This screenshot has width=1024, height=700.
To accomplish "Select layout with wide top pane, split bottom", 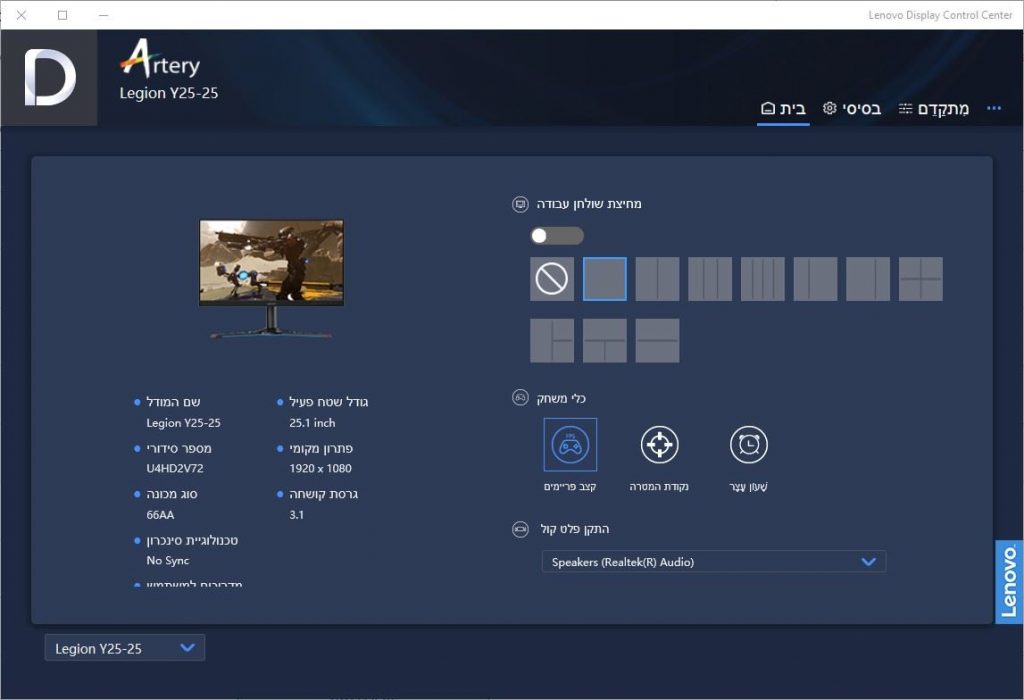I will pyautogui.click(x=605, y=341).
